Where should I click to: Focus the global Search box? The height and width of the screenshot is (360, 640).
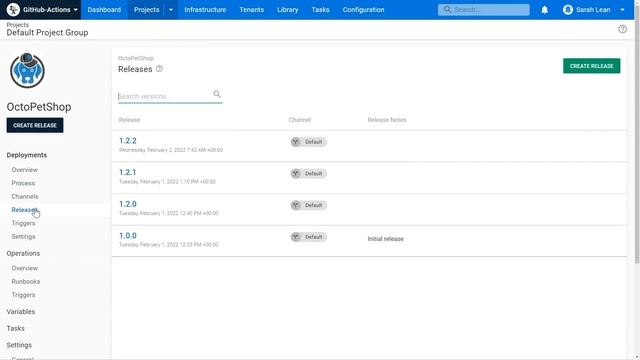(x=484, y=9)
